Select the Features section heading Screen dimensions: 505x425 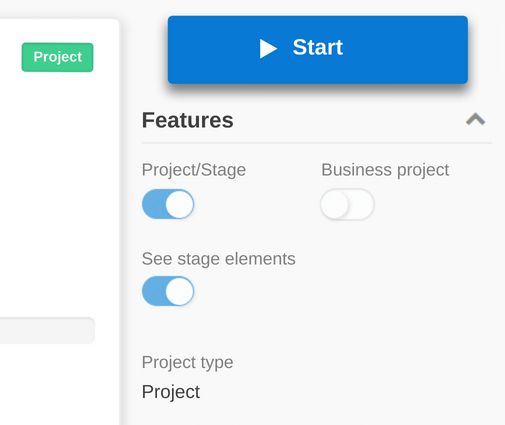pyautogui.click(x=188, y=120)
